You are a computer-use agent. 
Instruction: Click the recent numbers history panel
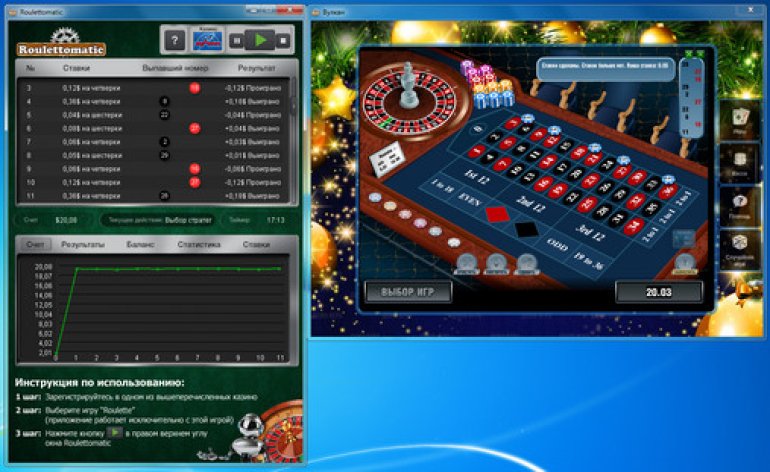pos(691,98)
